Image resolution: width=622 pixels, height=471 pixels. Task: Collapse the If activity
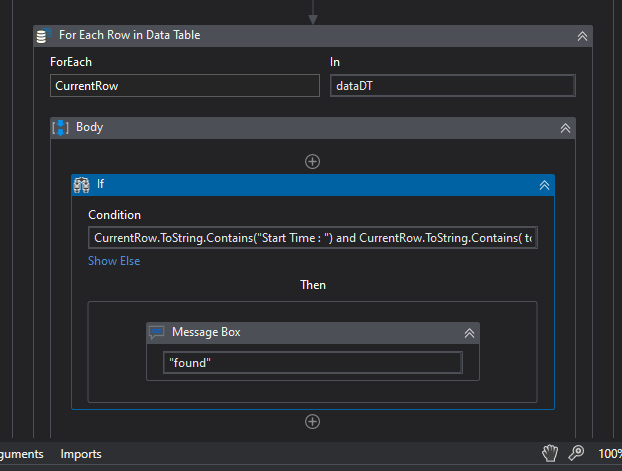coord(545,185)
